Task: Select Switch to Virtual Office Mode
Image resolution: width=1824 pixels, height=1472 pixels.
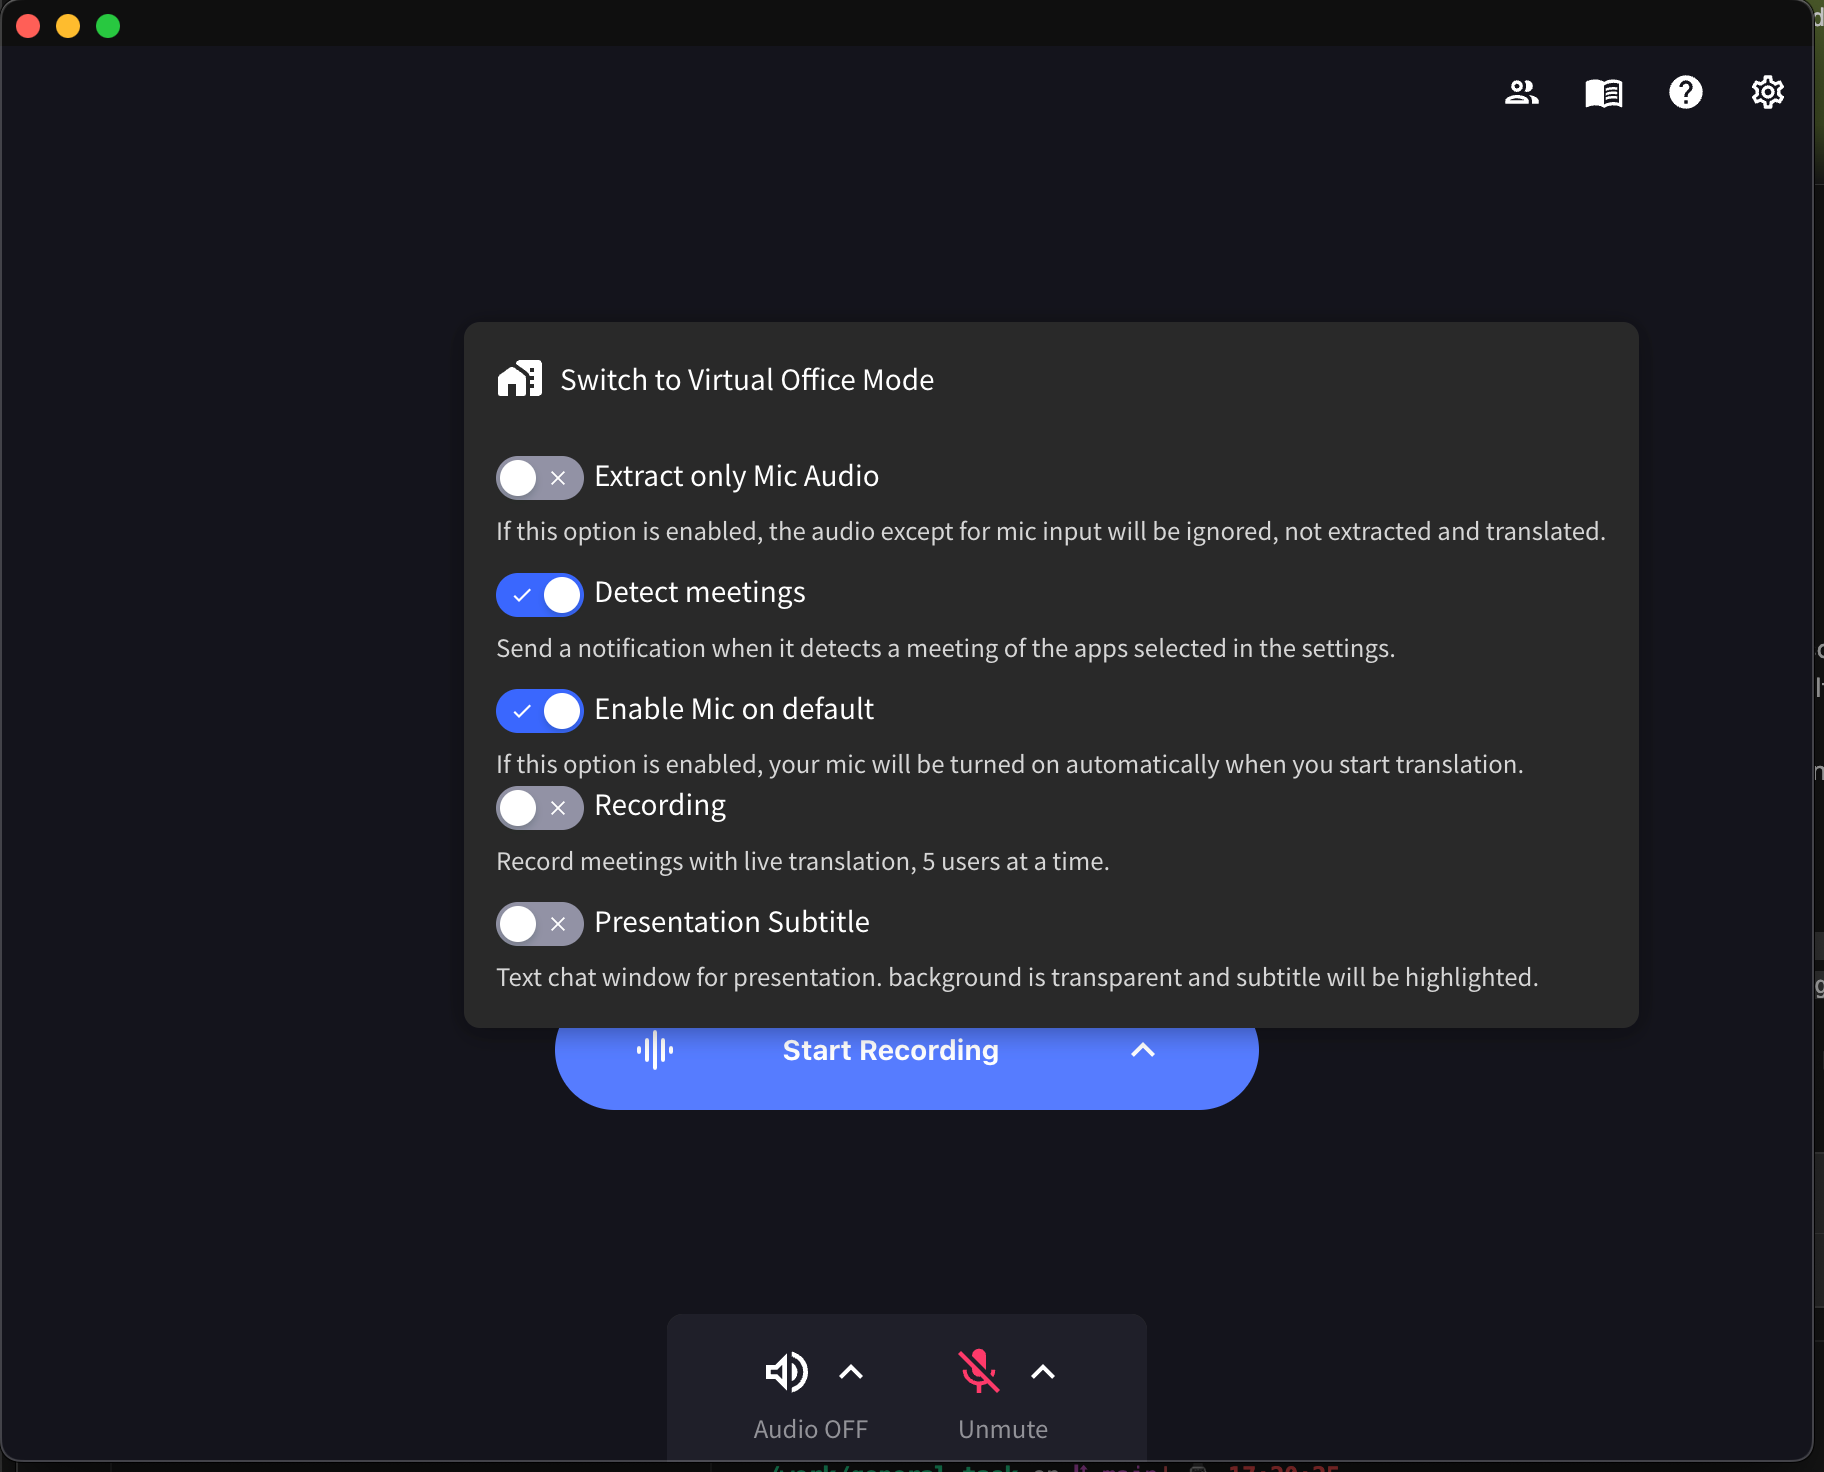Action: click(x=746, y=380)
